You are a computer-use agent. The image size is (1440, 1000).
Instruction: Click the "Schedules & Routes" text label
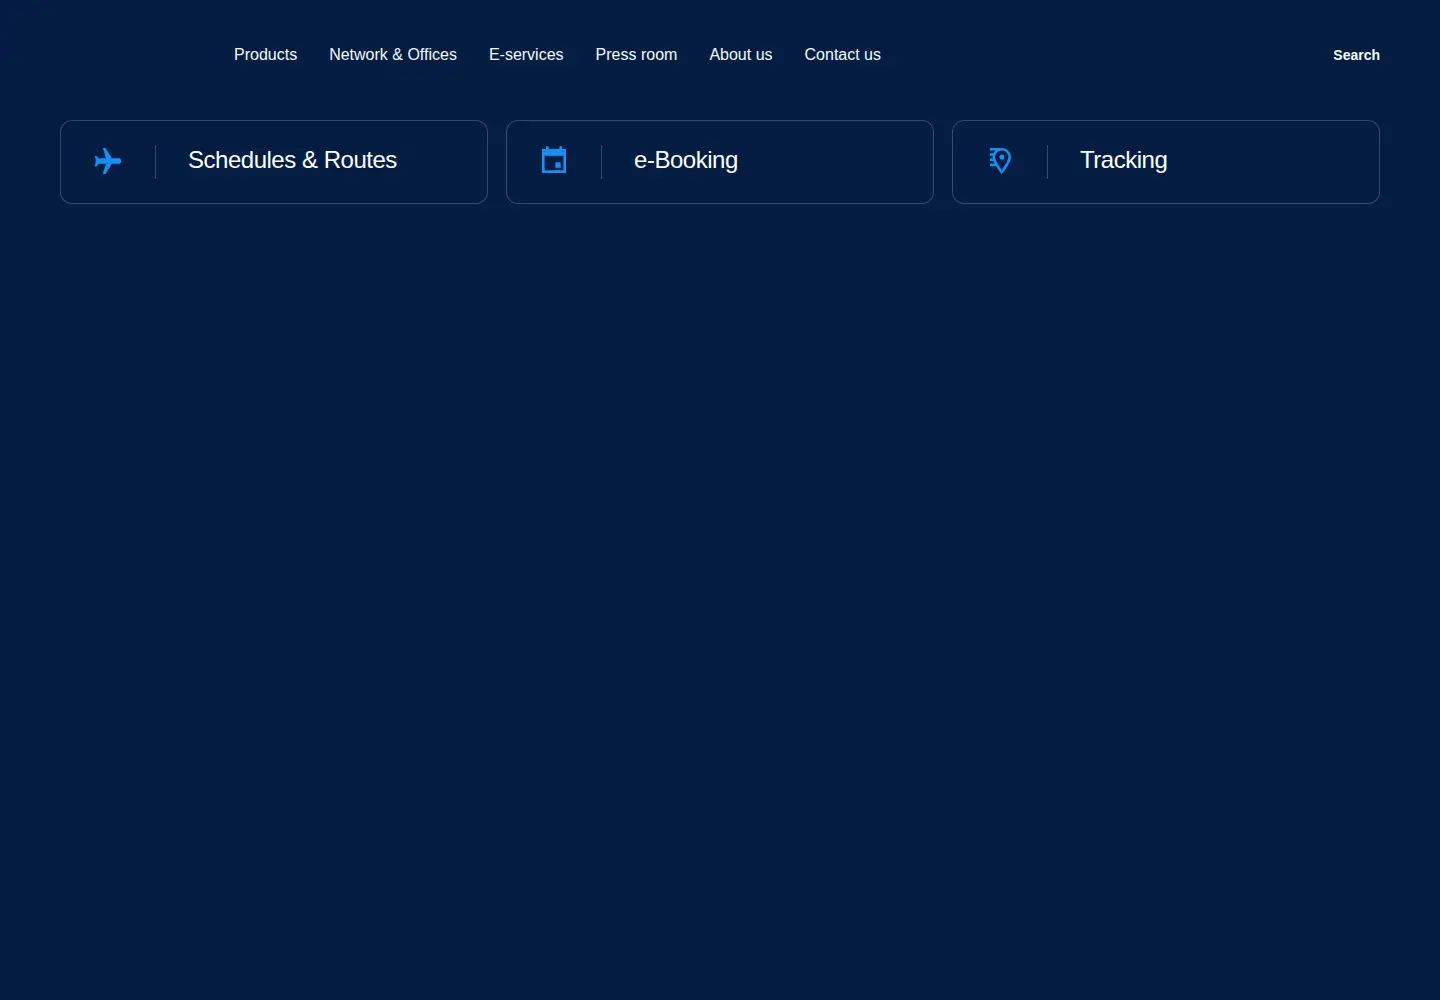tap(292, 160)
